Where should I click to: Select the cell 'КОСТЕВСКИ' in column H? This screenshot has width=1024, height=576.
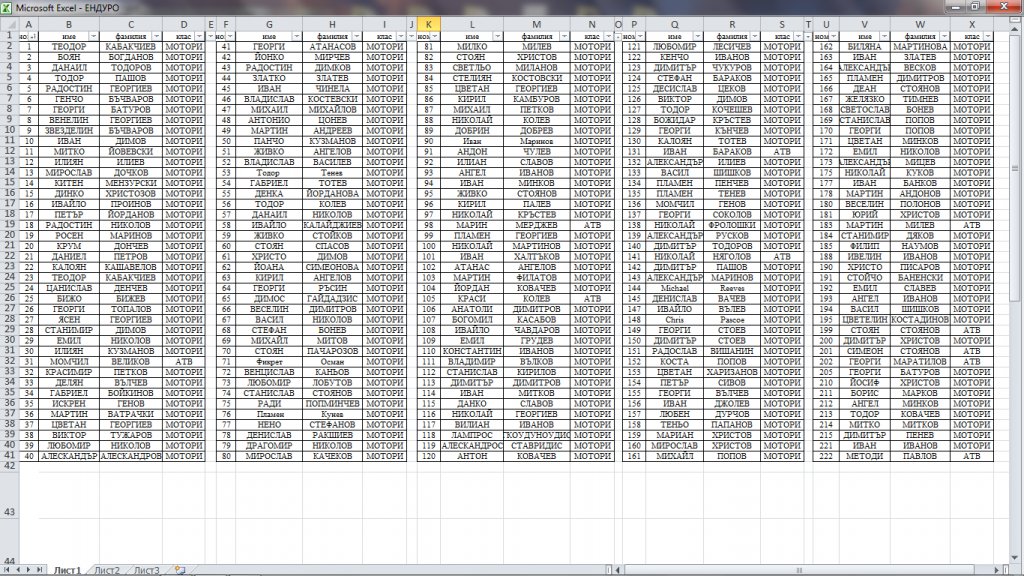[332, 99]
